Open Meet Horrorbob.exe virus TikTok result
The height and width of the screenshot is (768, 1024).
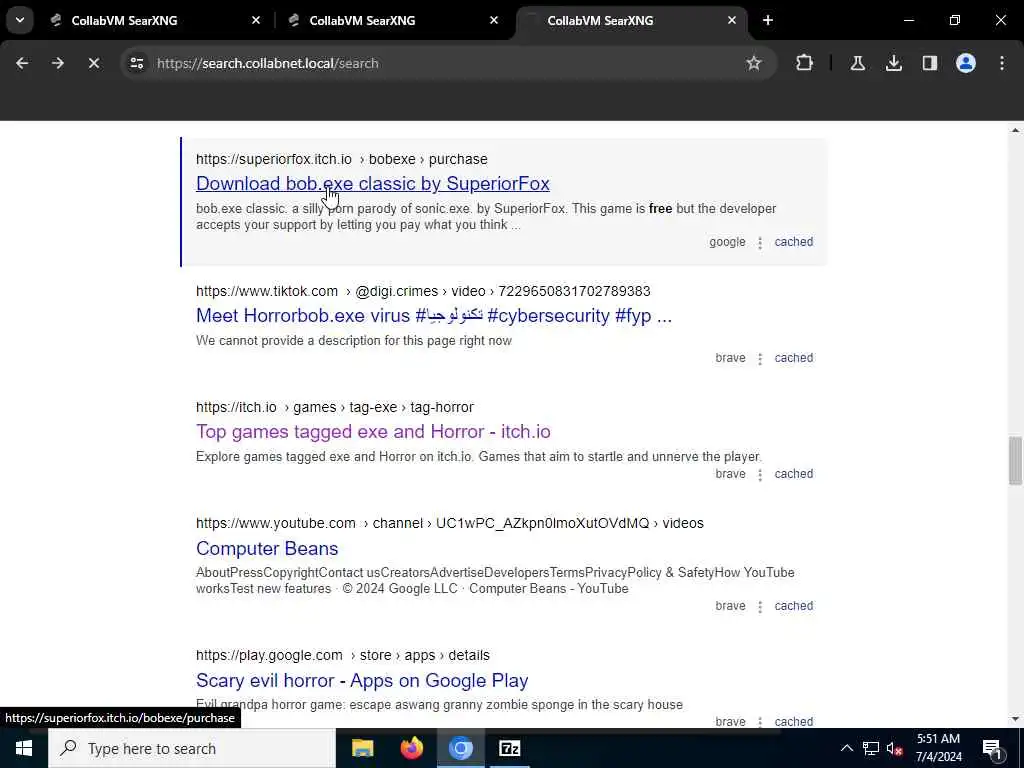(x=434, y=315)
